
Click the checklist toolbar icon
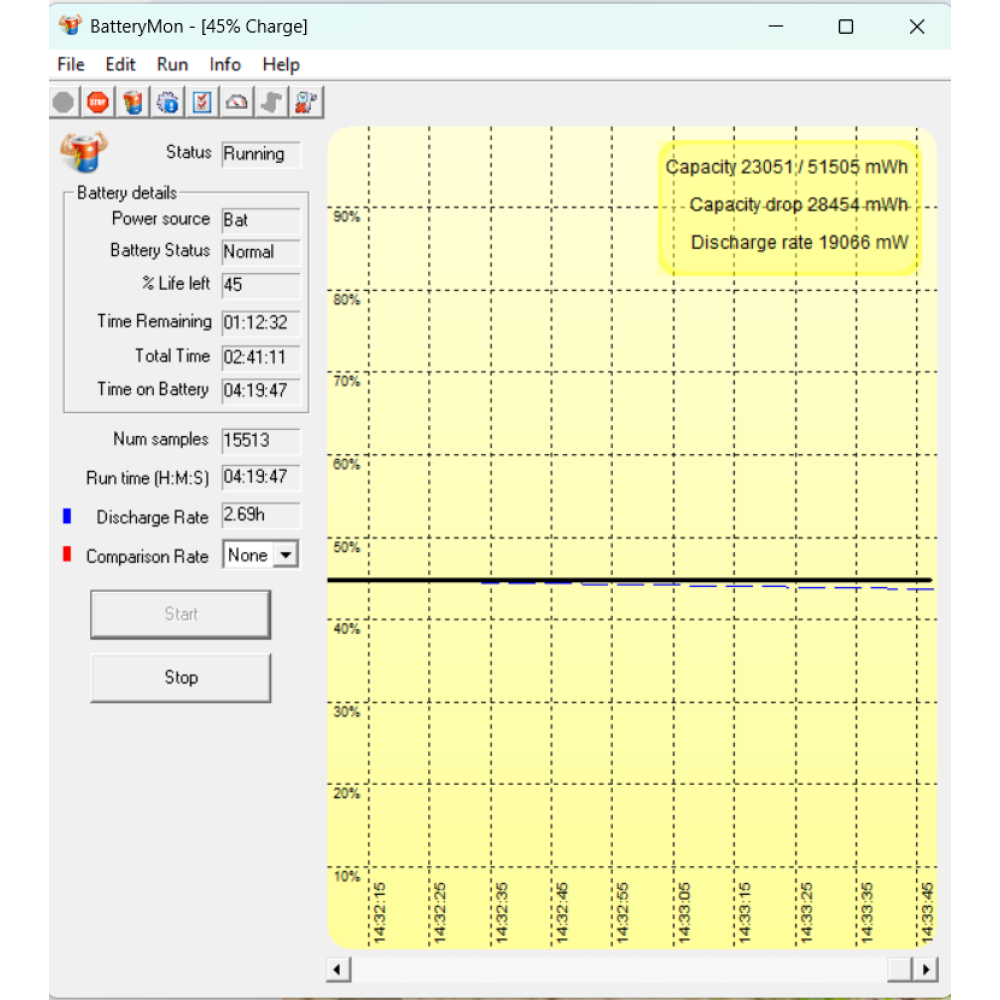202,102
